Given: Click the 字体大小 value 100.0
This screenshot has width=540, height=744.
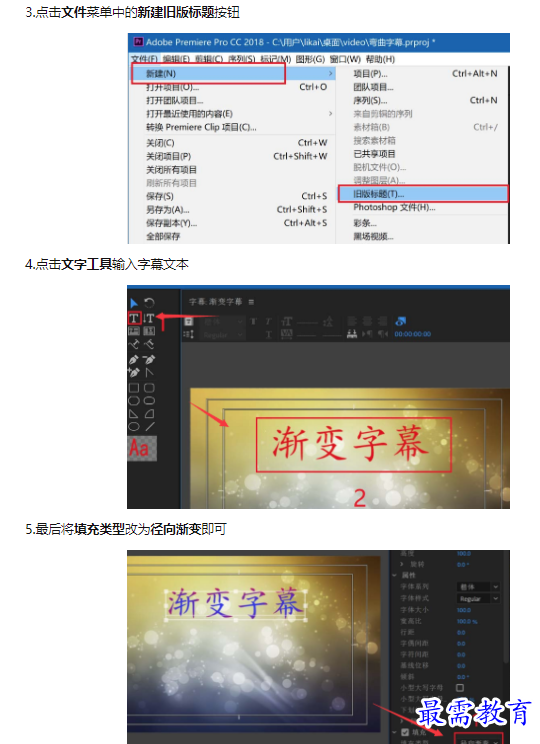Looking at the screenshot, I should click(464, 610).
